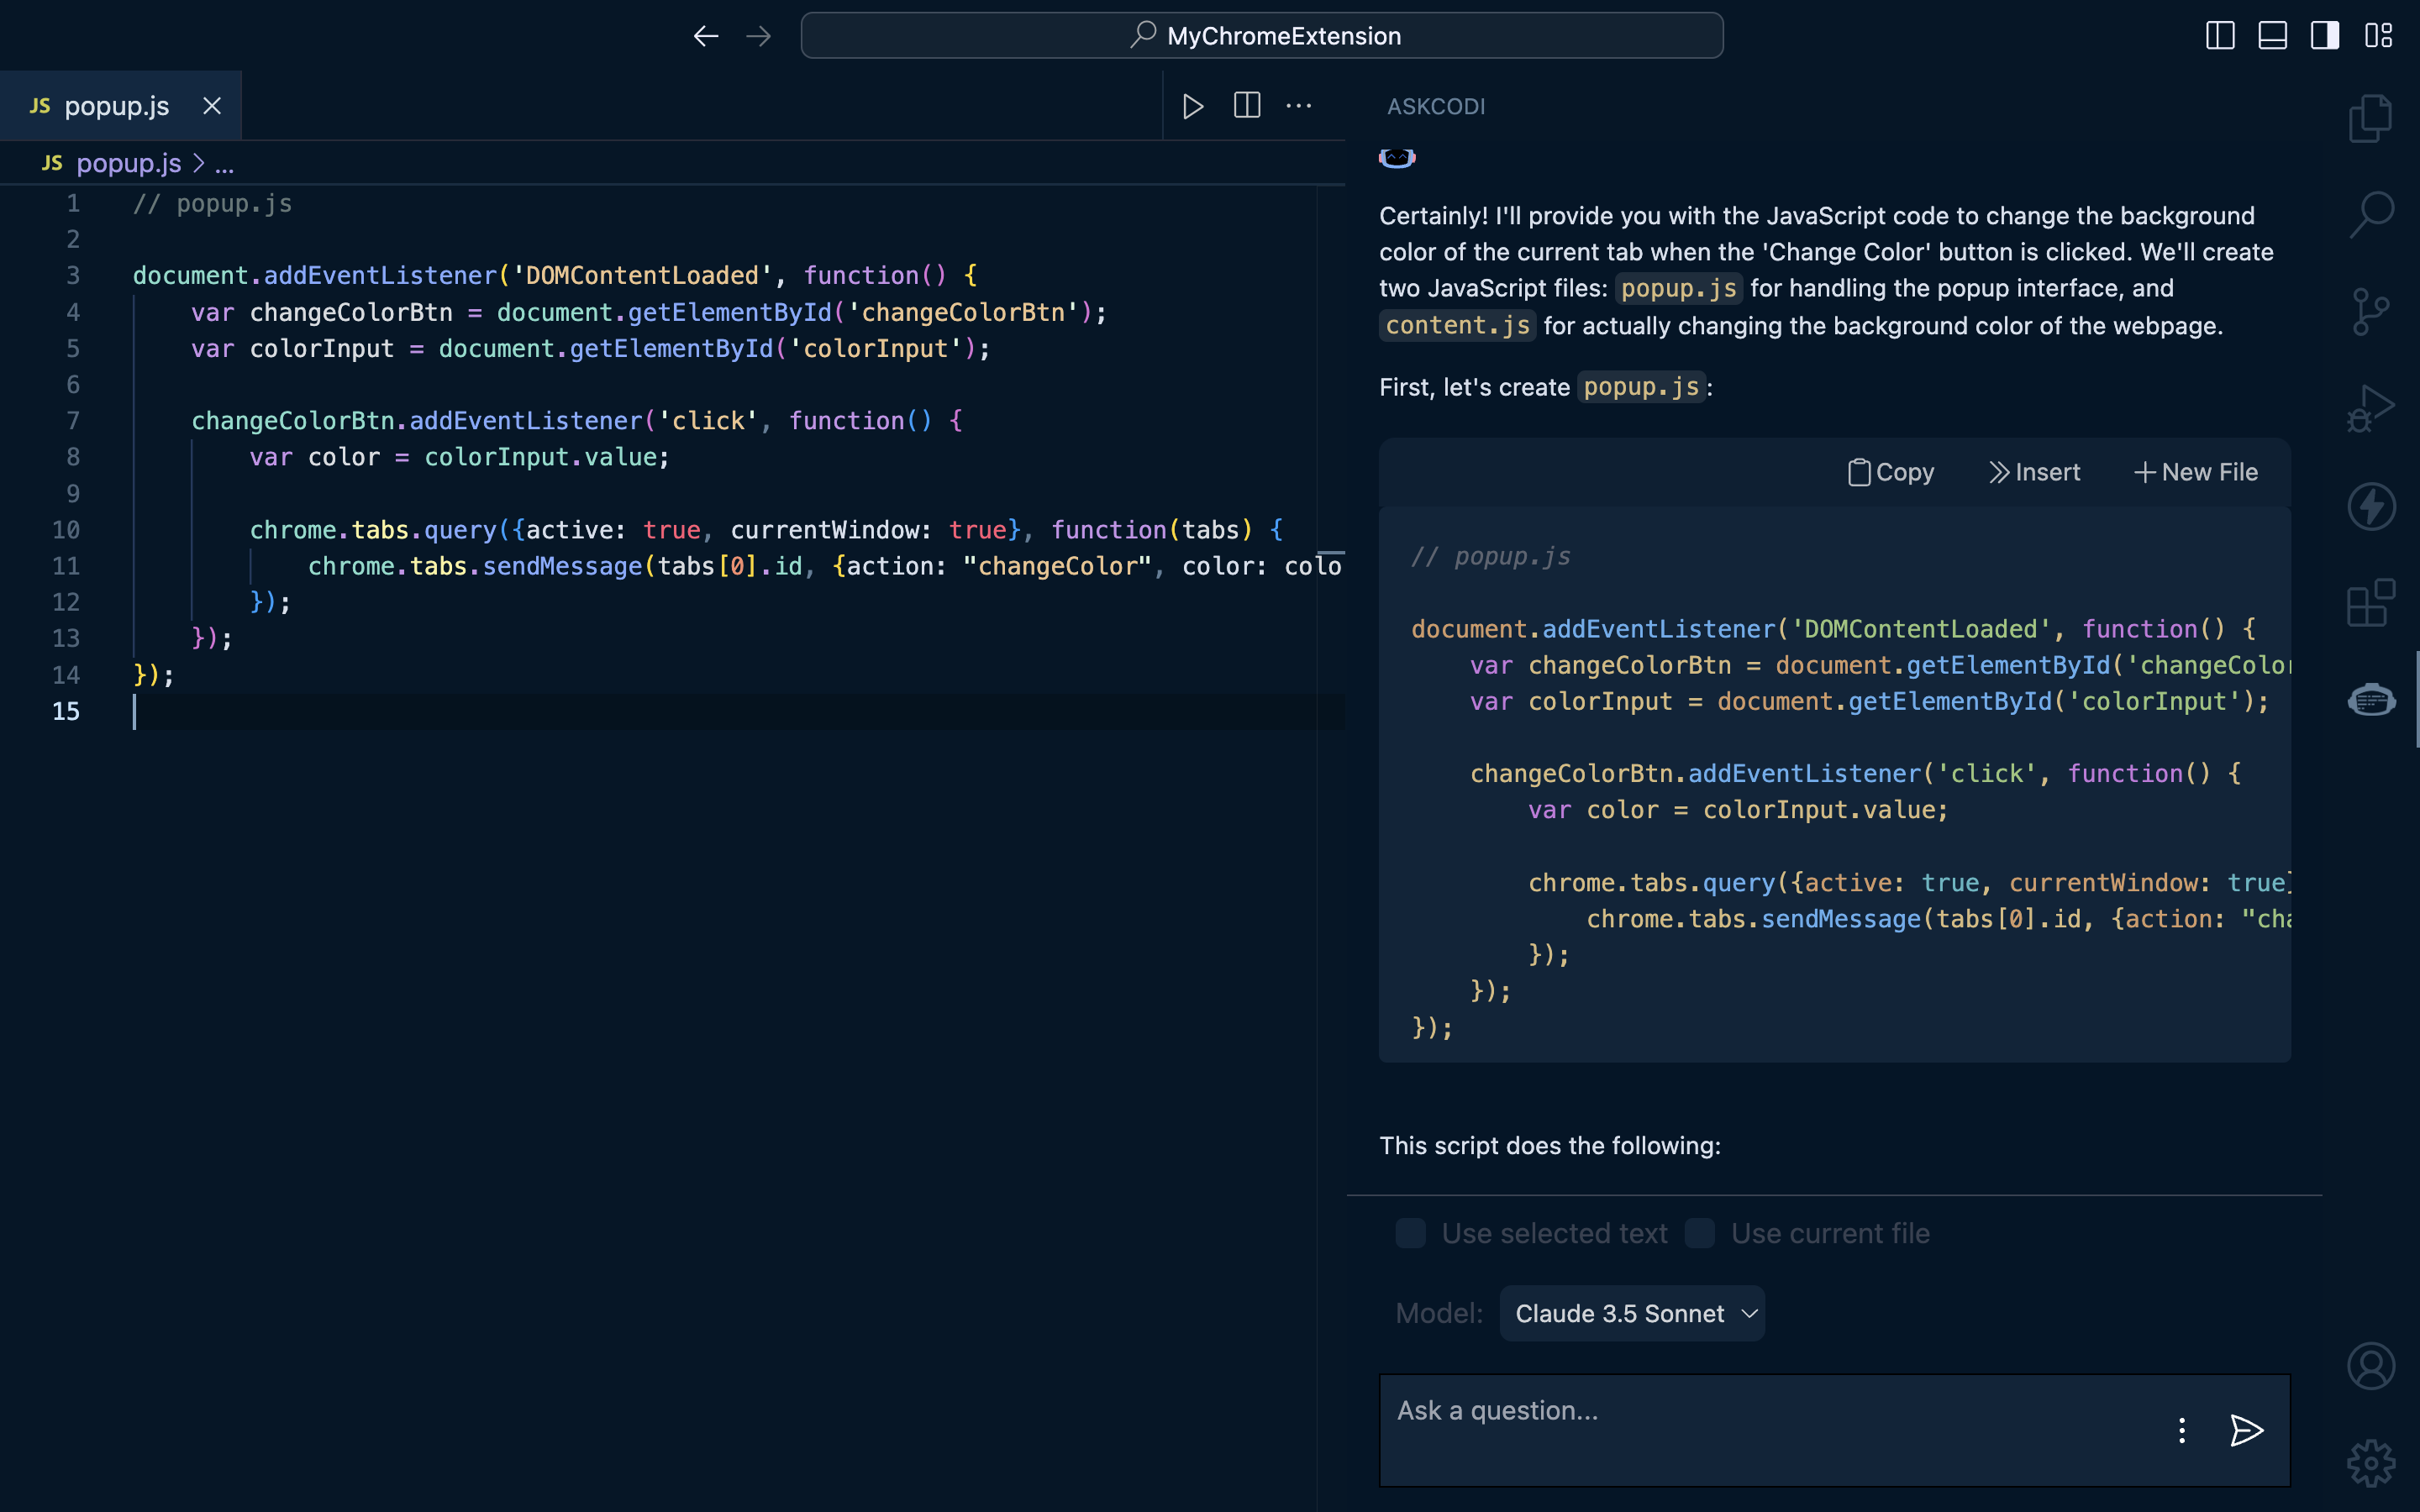
Task: Click the sendMessage call on line 11
Action: click(562, 566)
